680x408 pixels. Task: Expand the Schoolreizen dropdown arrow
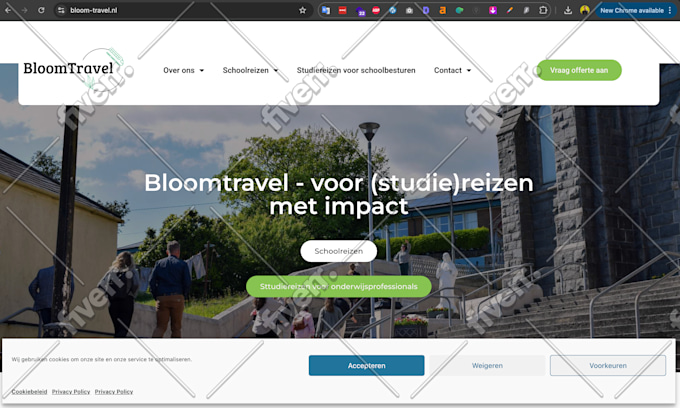click(x=276, y=71)
